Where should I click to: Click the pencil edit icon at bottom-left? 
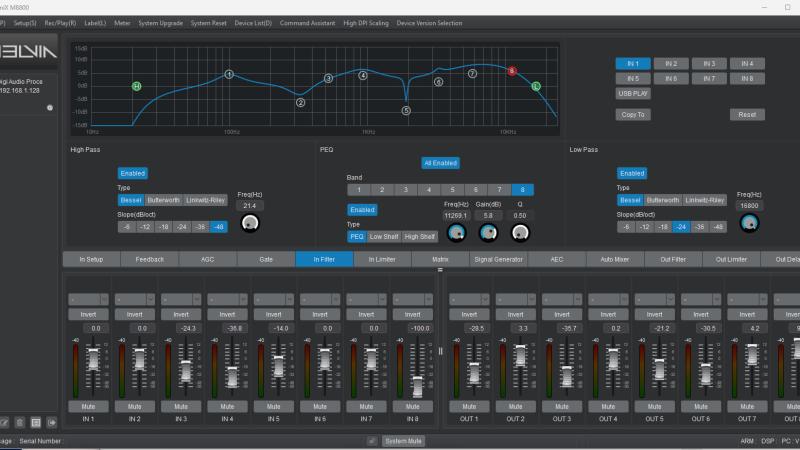(5, 423)
